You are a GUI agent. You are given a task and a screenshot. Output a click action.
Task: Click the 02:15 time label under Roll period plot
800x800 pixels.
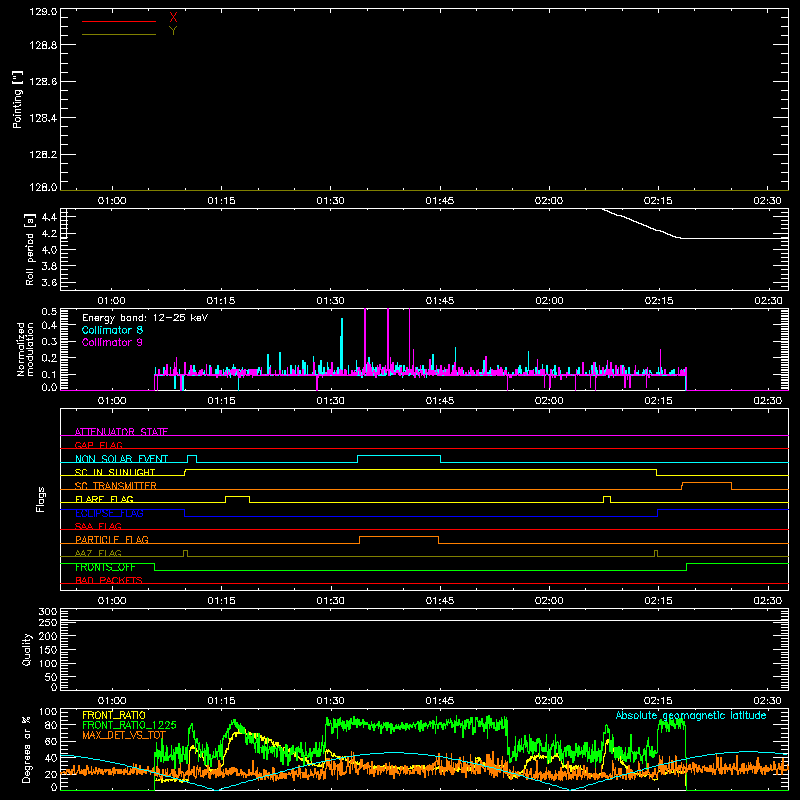659,301
